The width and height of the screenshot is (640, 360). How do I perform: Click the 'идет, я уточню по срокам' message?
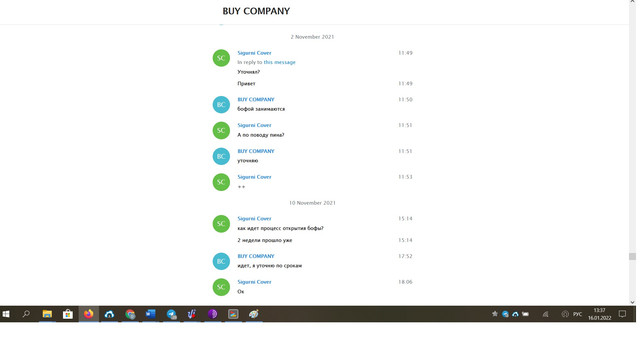coord(270,266)
